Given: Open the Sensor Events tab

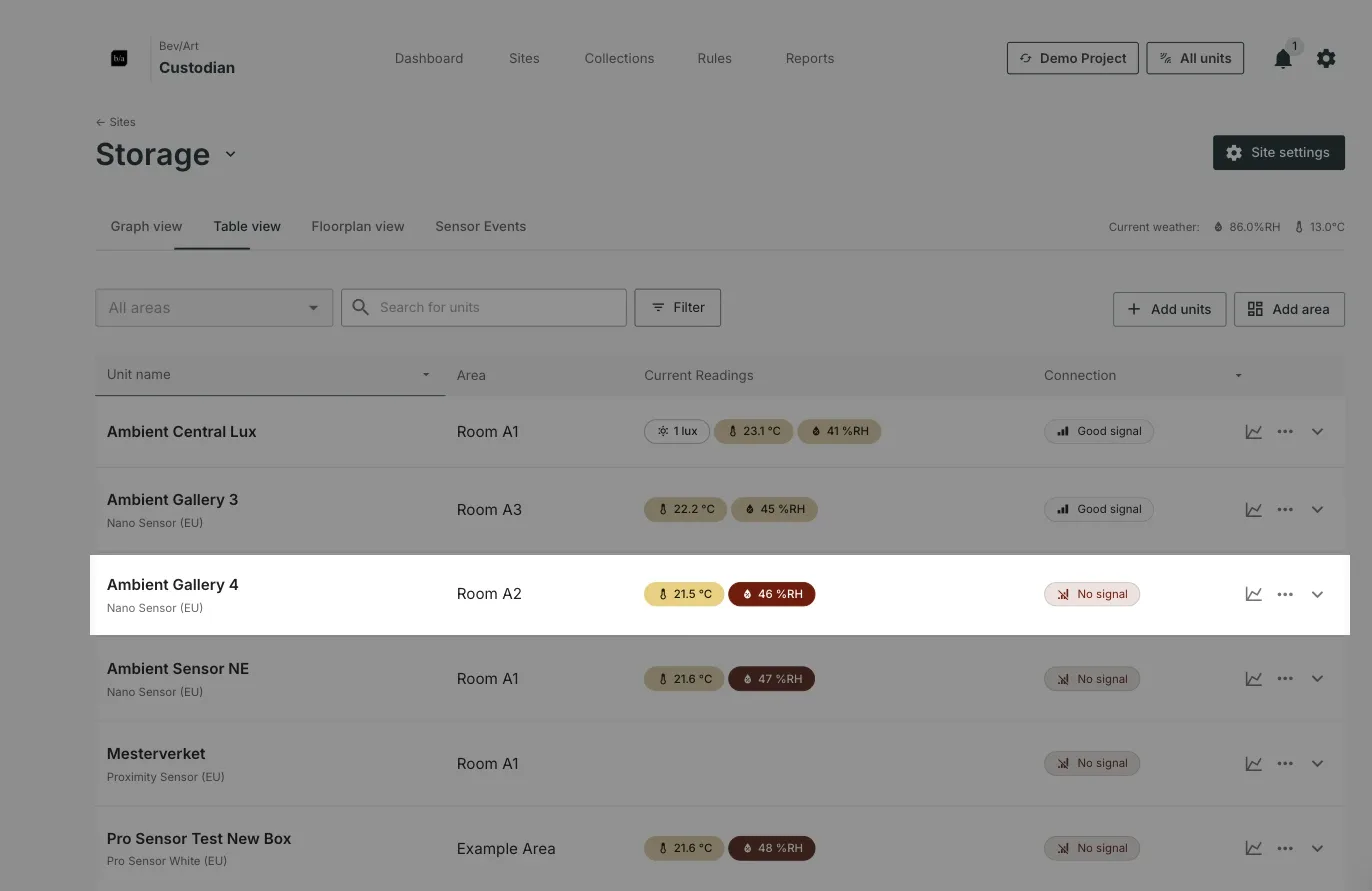Looking at the screenshot, I should point(480,226).
